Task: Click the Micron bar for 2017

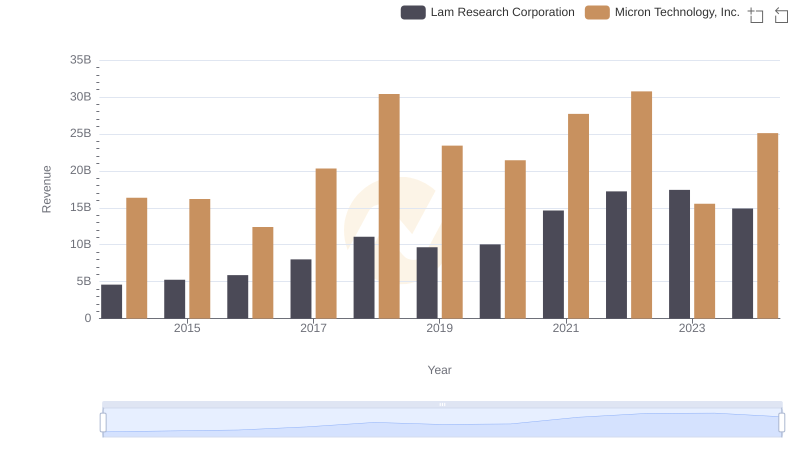Action: (326, 243)
